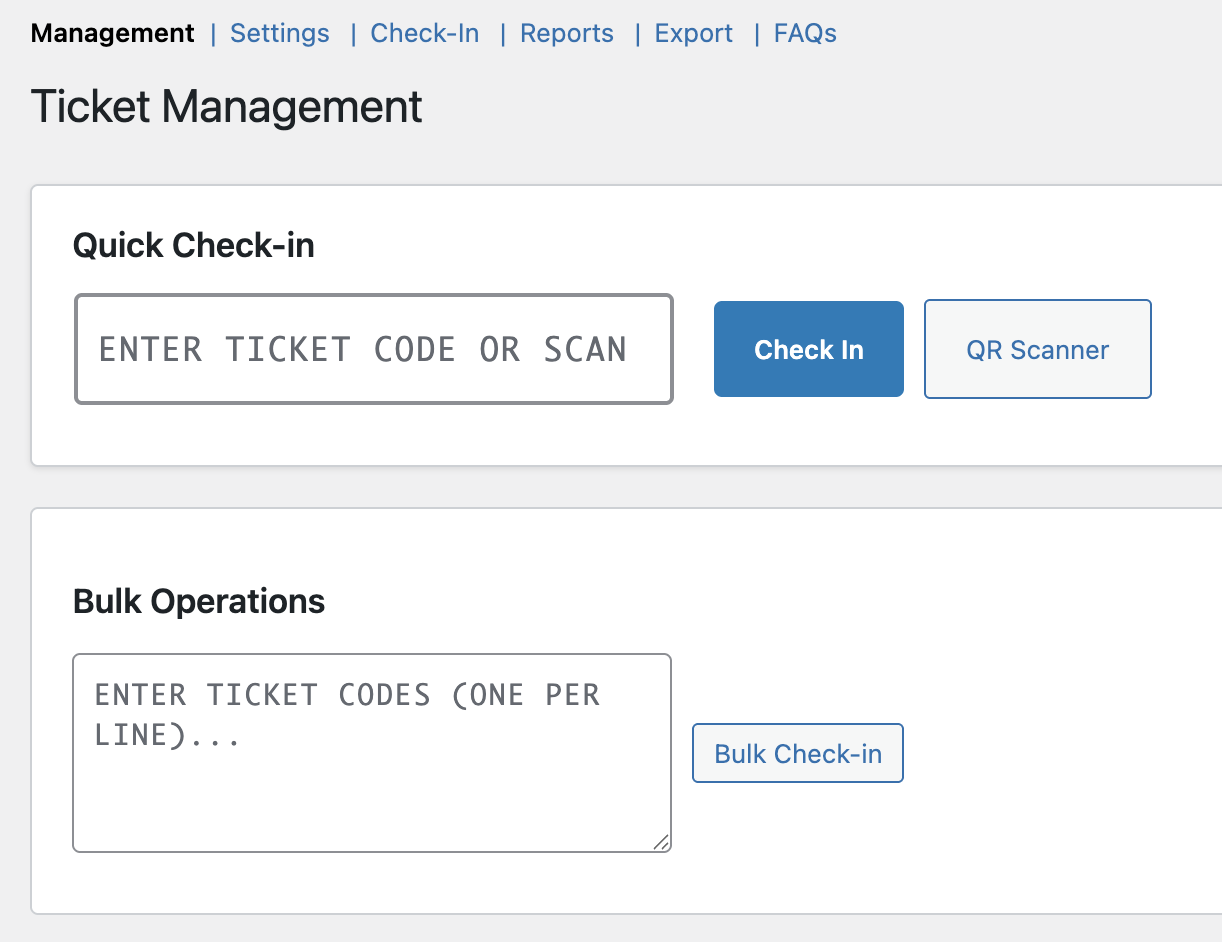Screen dimensions: 1222x942
Task: Click empty space right of Bulk Check-in button
Action: tap(1050, 753)
